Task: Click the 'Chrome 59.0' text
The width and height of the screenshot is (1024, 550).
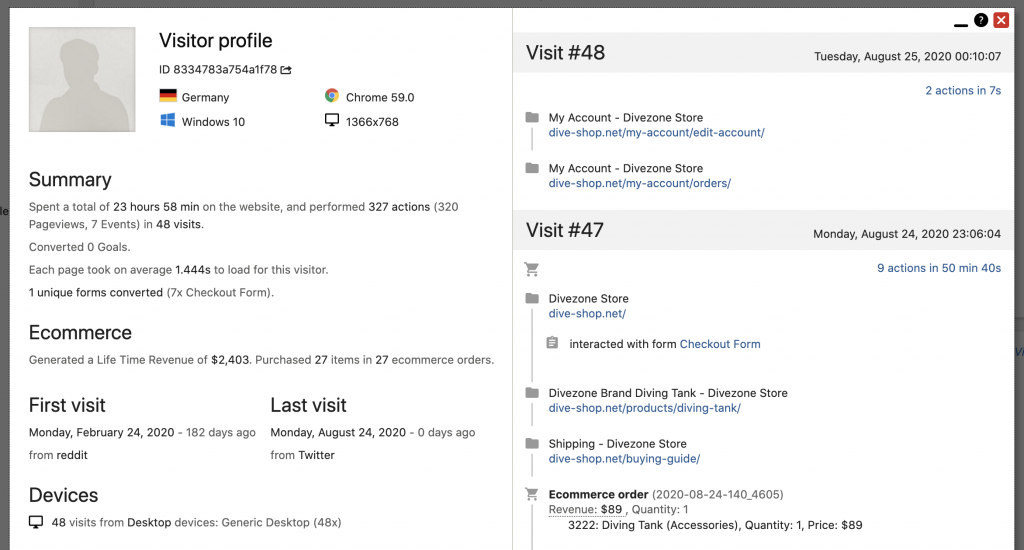Action: 380,97
